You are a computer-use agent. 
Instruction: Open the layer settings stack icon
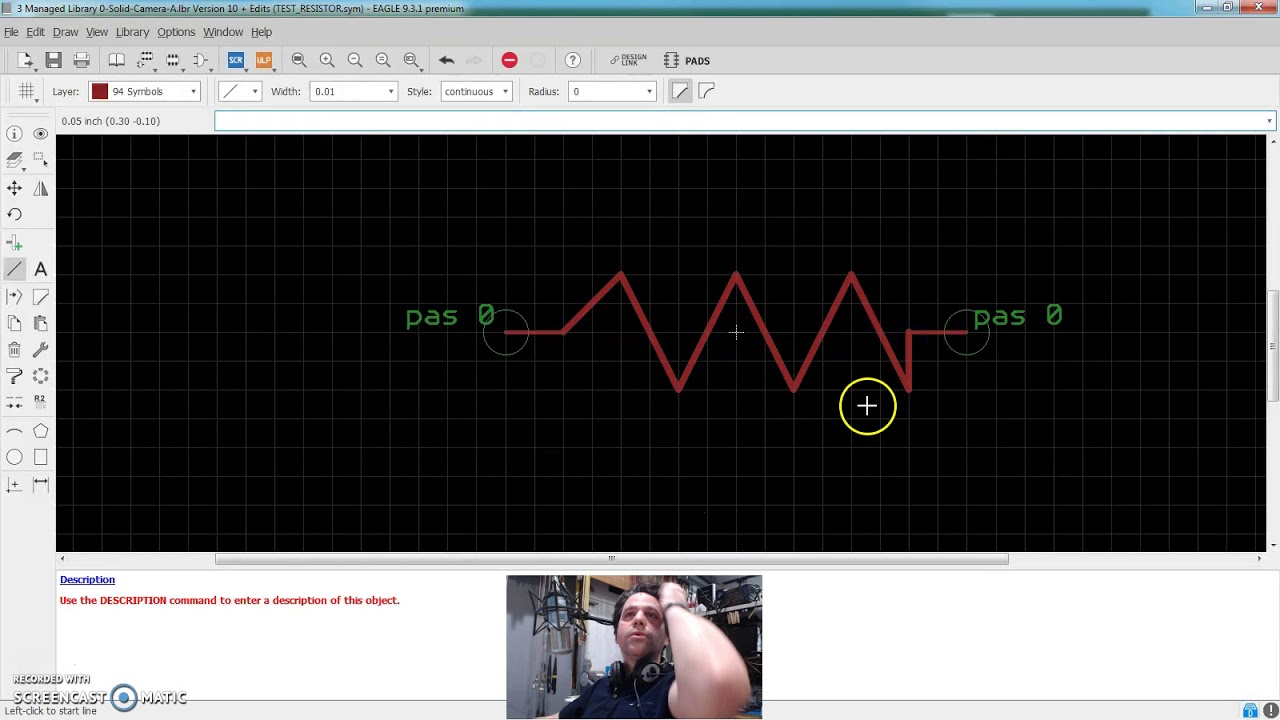[14, 160]
